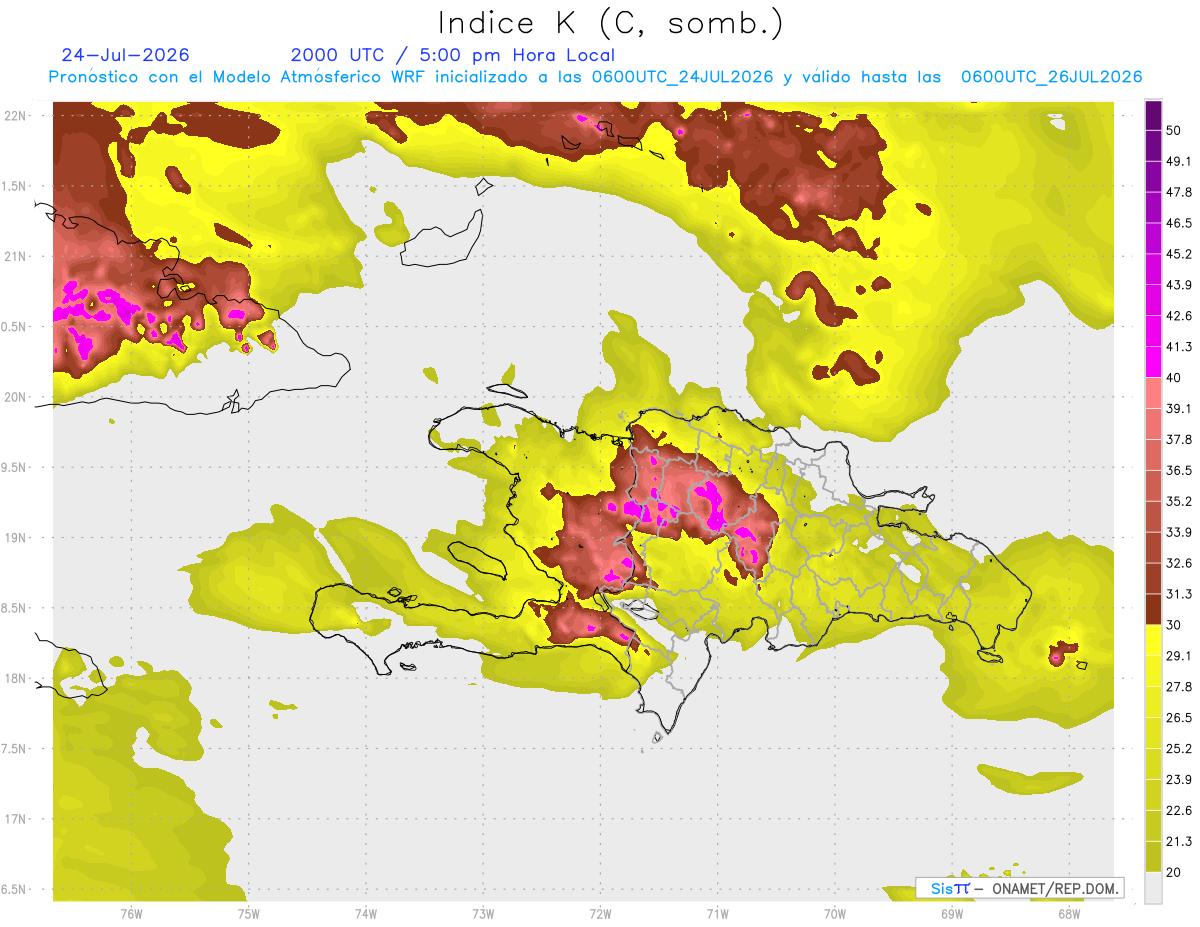Click the 9.5N latitude label
This screenshot has width=1200, height=927.
[15, 467]
